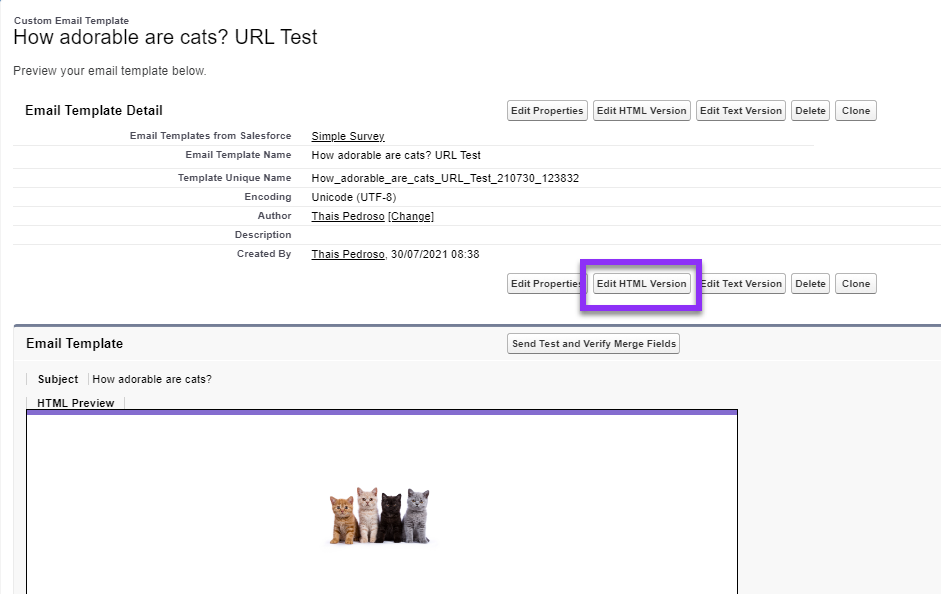Click the top Edit HTML Version button
The width and height of the screenshot is (941, 594).
642,110
